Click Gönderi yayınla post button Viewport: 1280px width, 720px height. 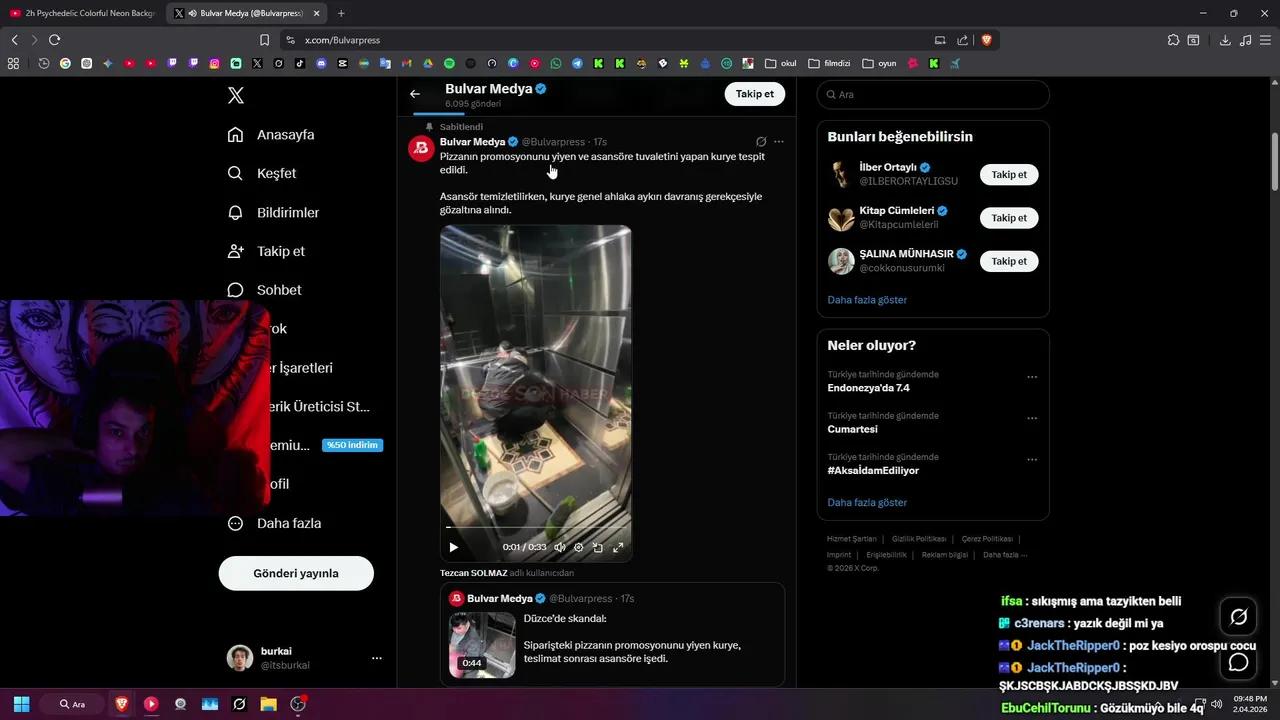tap(296, 573)
